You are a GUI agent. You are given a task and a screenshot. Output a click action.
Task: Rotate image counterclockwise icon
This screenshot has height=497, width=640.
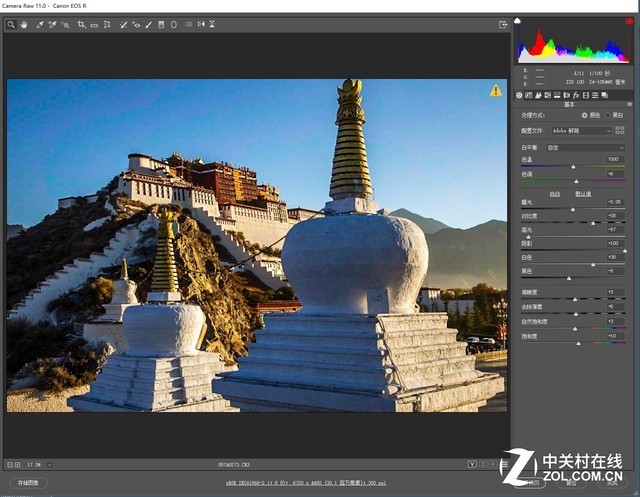201,24
